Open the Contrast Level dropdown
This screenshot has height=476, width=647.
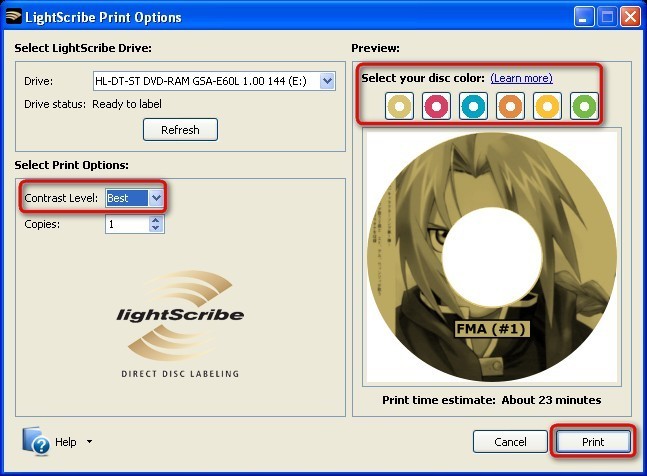pyautogui.click(x=156, y=198)
